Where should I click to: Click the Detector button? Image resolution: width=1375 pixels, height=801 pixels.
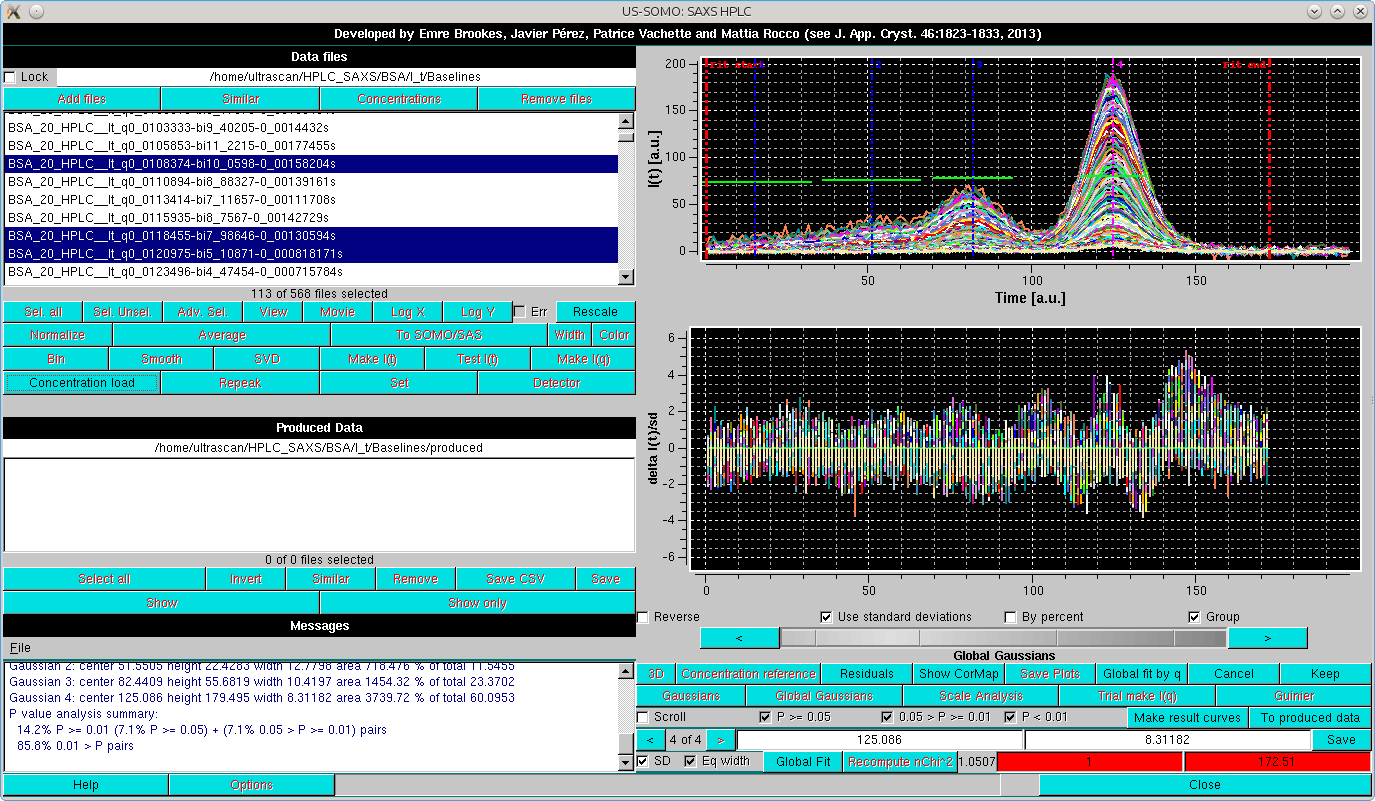point(557,383)
